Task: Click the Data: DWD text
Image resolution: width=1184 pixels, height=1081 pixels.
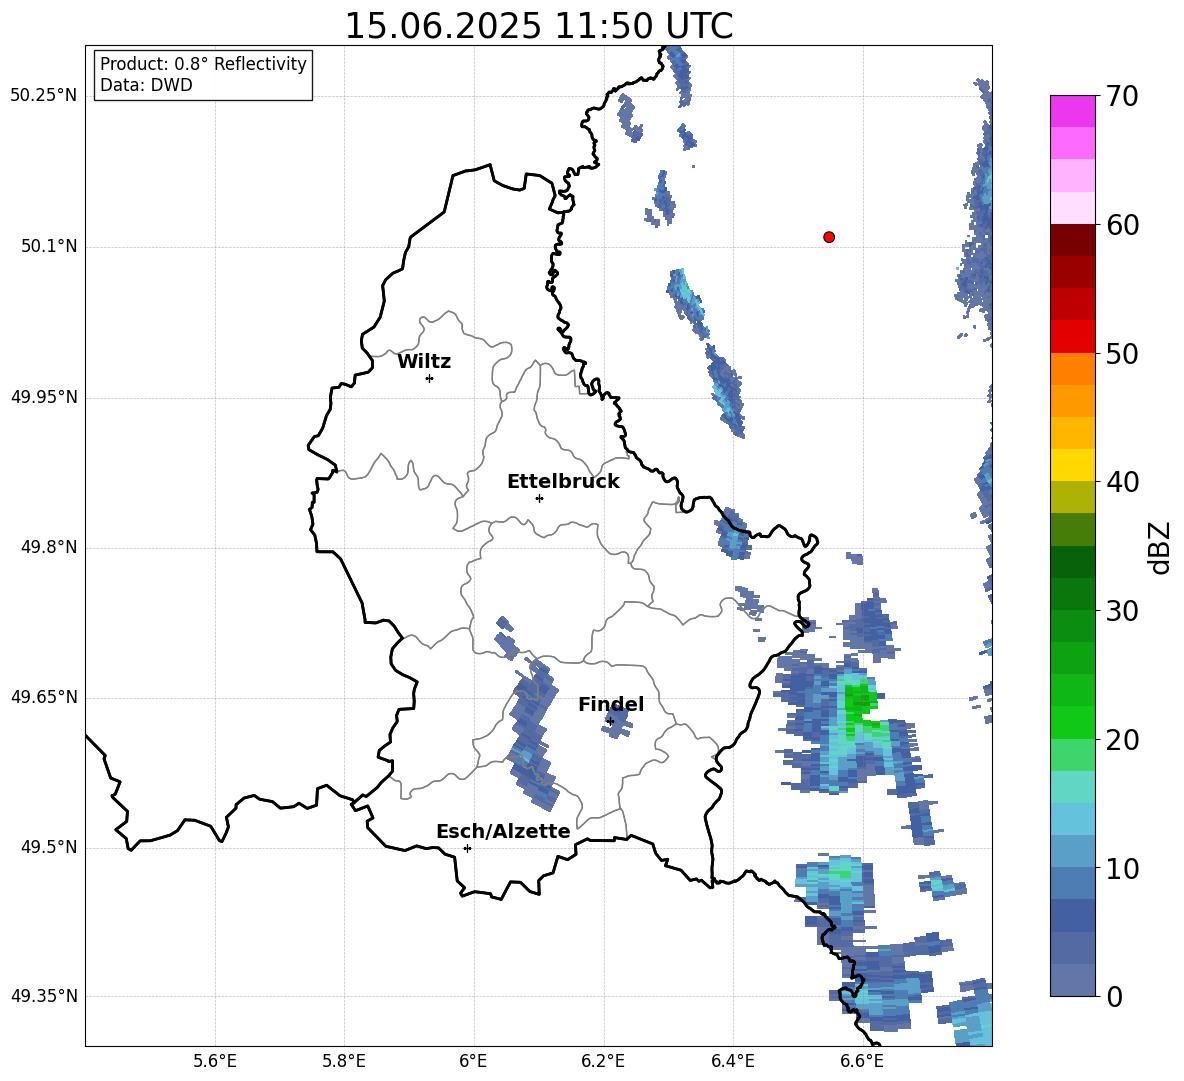Action: pos(146,85)
